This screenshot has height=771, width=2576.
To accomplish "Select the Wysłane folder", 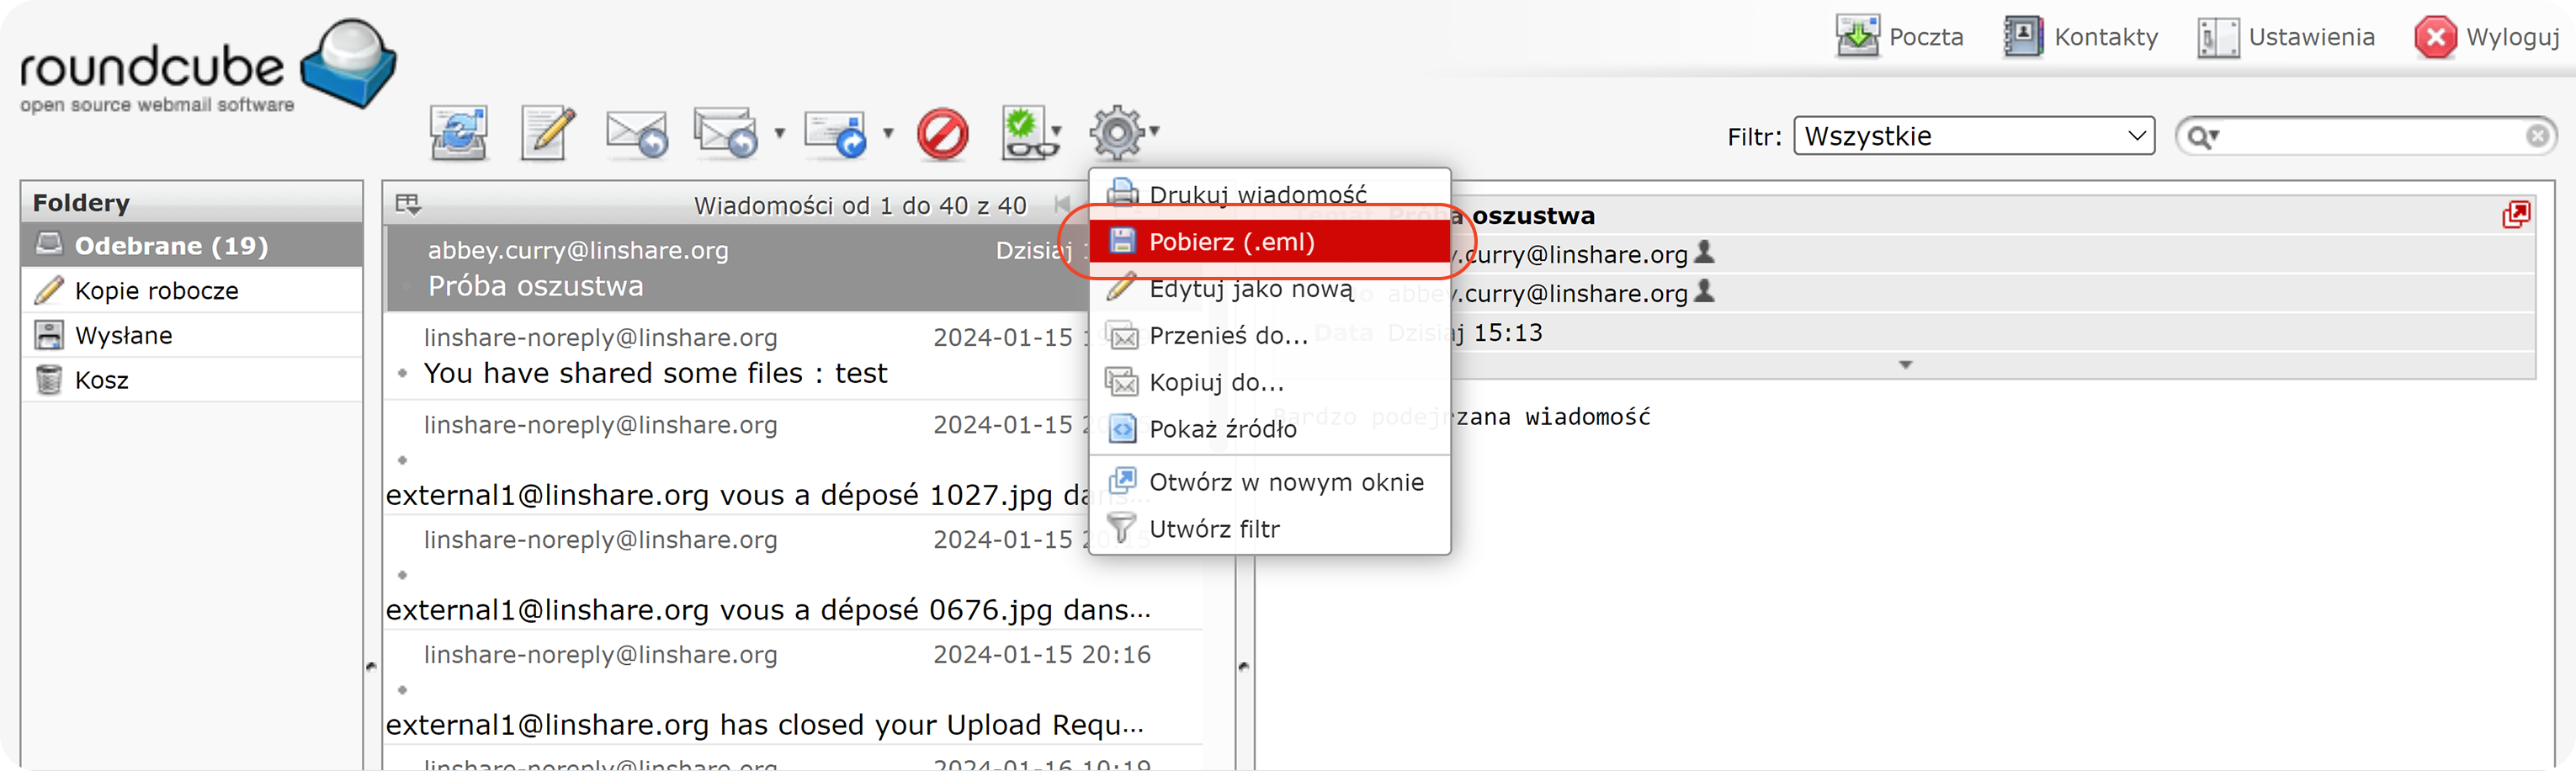I will click(192, 335).
